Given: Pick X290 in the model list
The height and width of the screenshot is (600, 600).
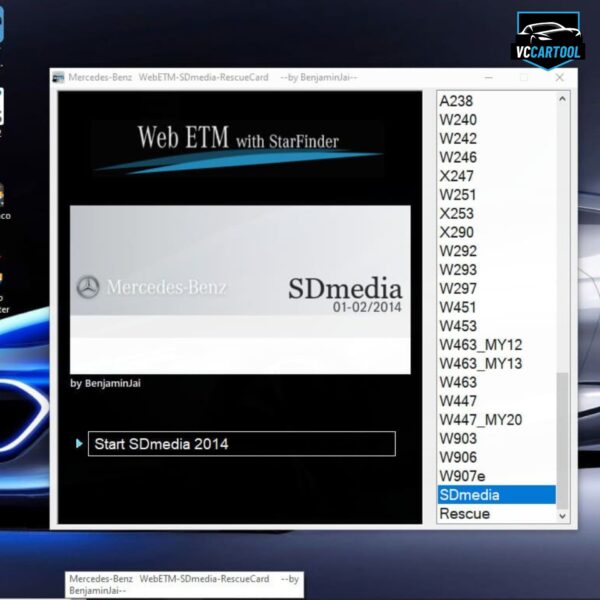Looking at the screenshot, I should 496,233.
